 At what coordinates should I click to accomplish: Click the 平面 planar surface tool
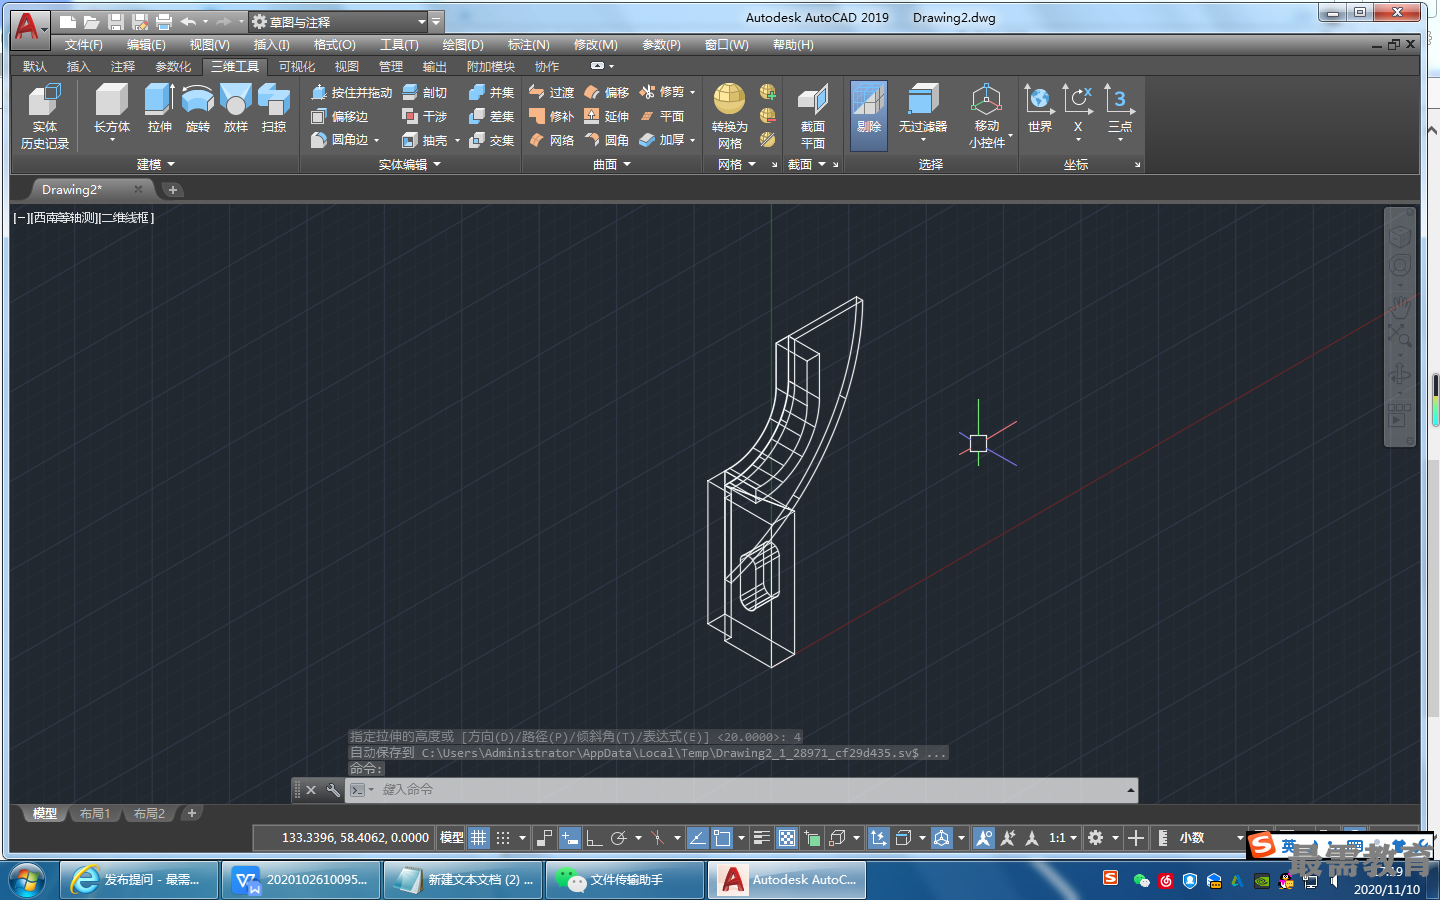[x=662, y=116]
